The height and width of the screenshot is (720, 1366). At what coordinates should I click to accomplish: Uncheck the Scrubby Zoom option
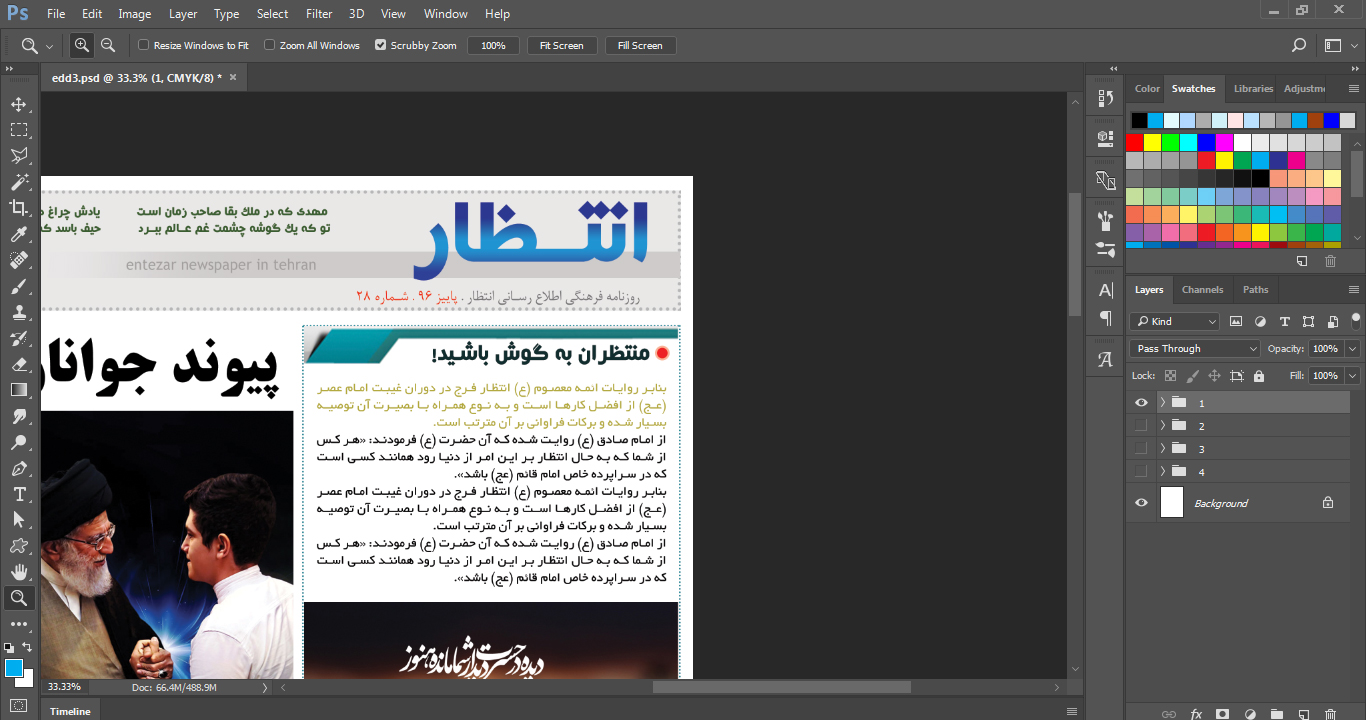coord(380,45)
